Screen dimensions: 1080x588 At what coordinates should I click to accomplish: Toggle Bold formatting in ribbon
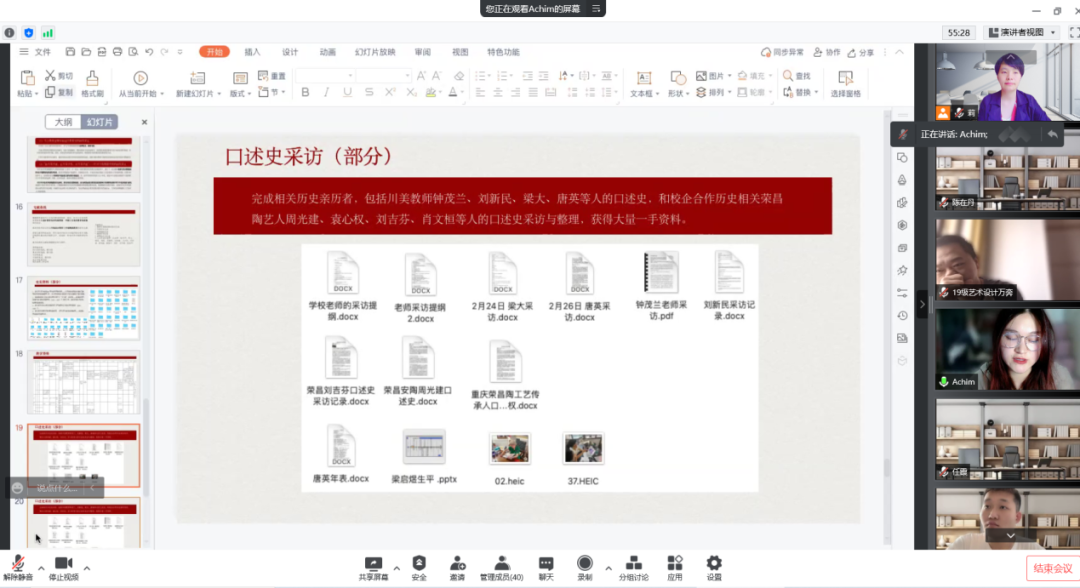click(305, 92)
